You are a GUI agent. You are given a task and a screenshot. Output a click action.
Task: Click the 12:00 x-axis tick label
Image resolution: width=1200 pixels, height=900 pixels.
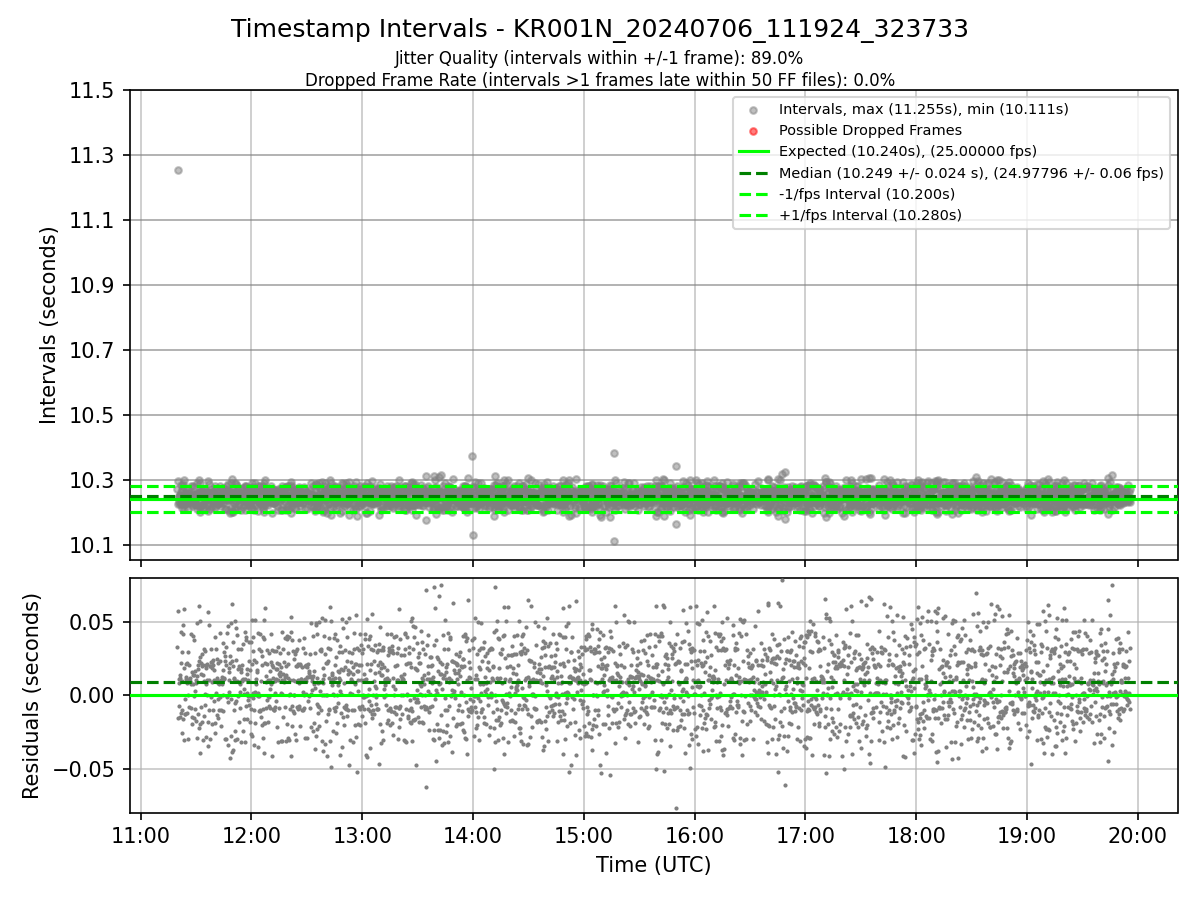[x=251, y=835]
